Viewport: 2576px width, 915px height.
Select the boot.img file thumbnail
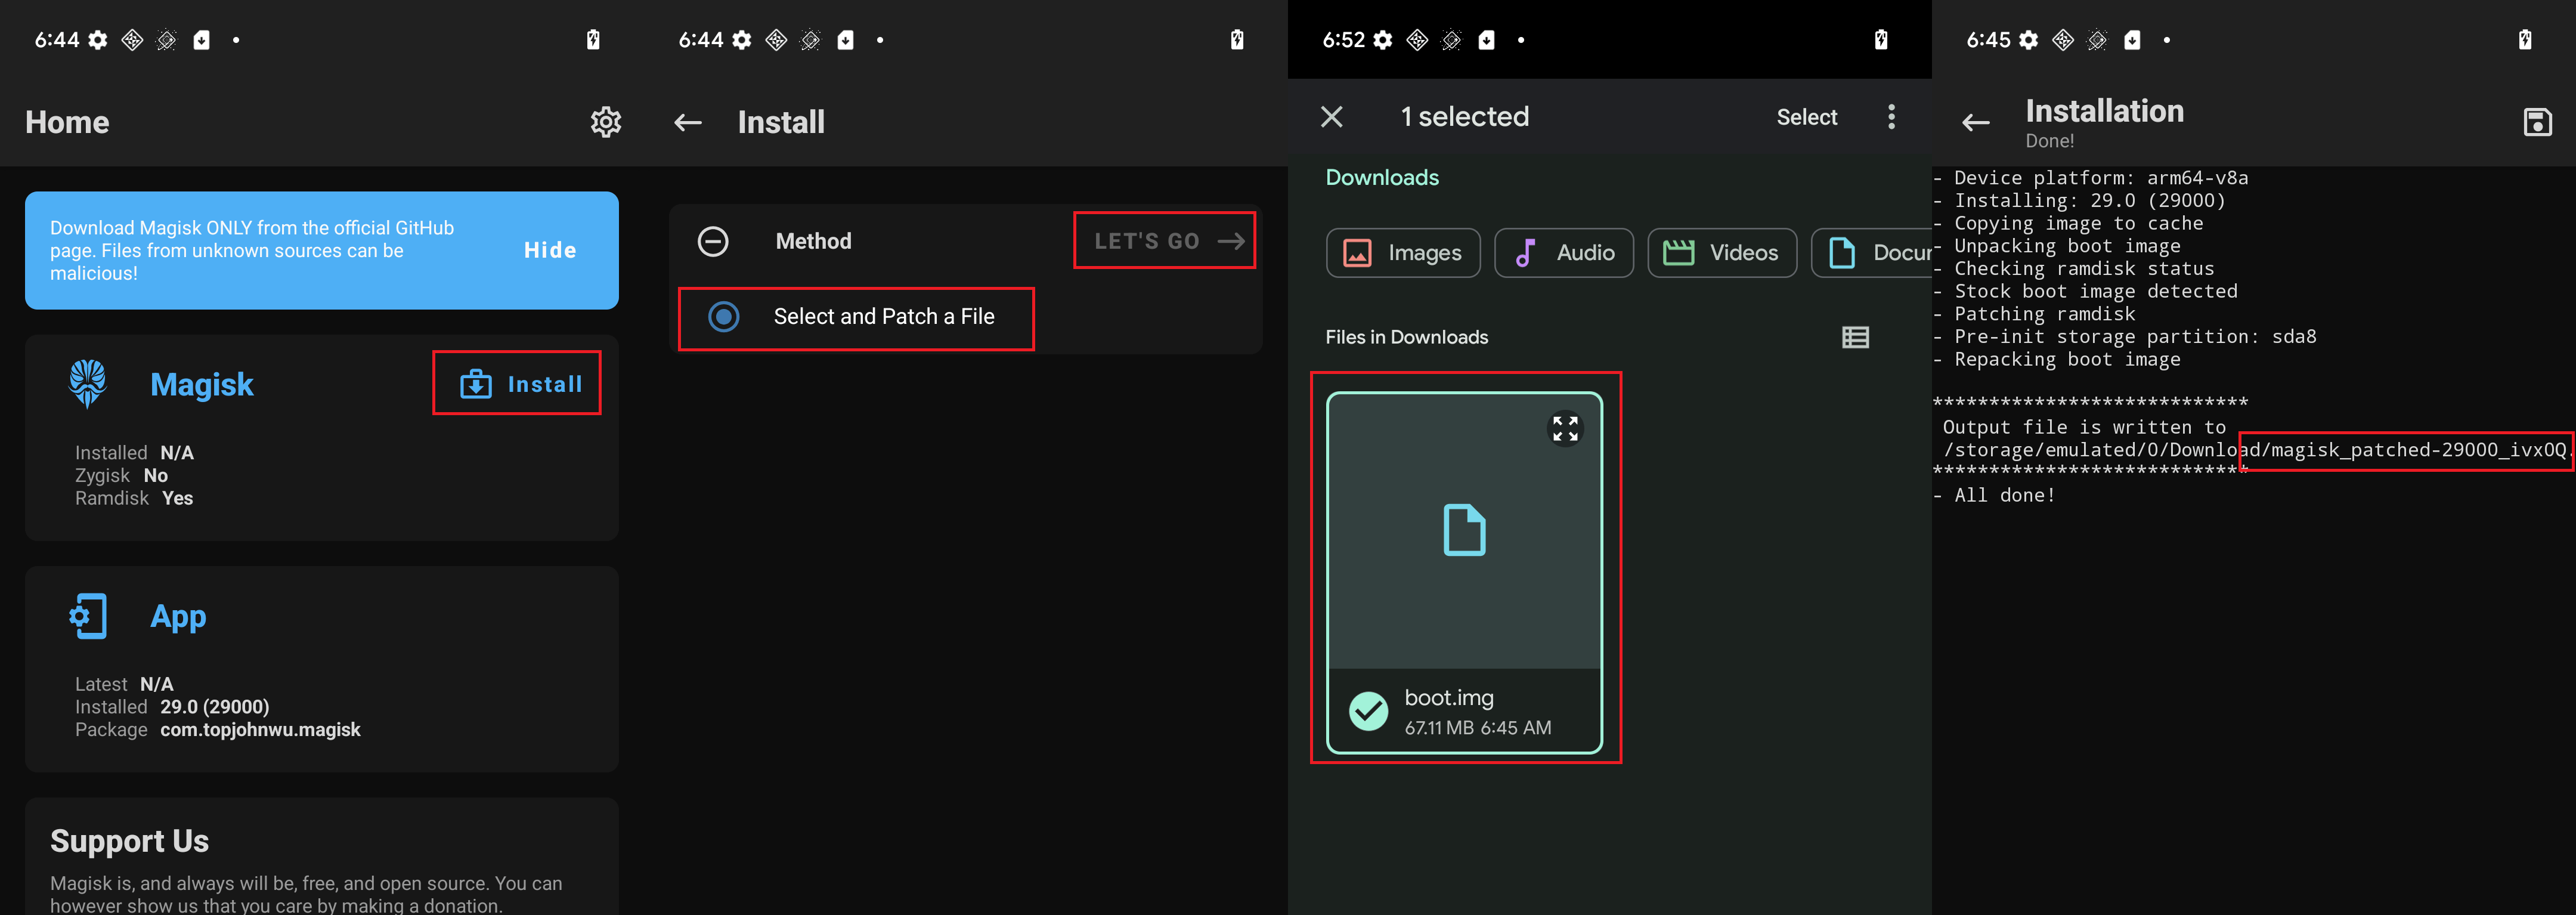[x=1466, y=530]
